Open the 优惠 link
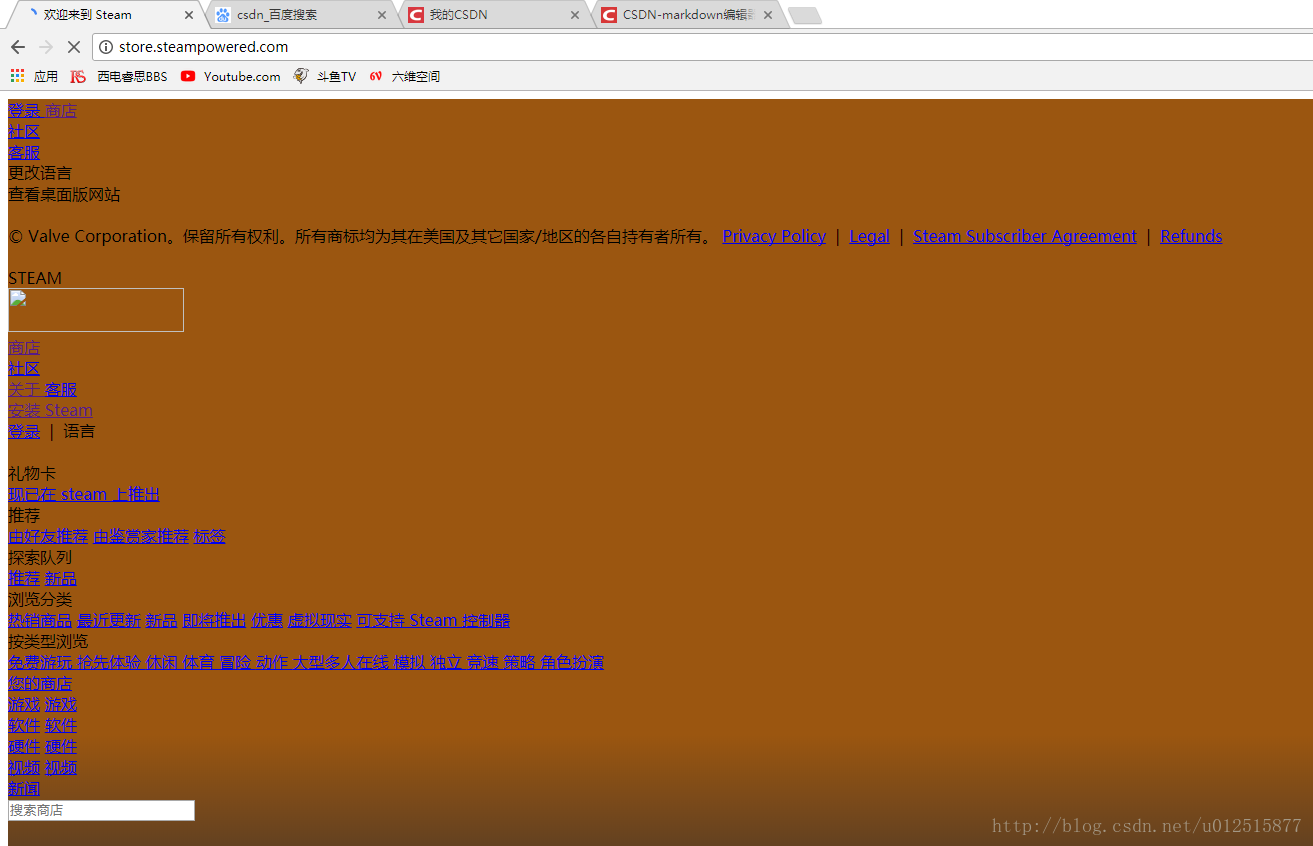This screenshot has height=846, width=1313. coord(267,620)
